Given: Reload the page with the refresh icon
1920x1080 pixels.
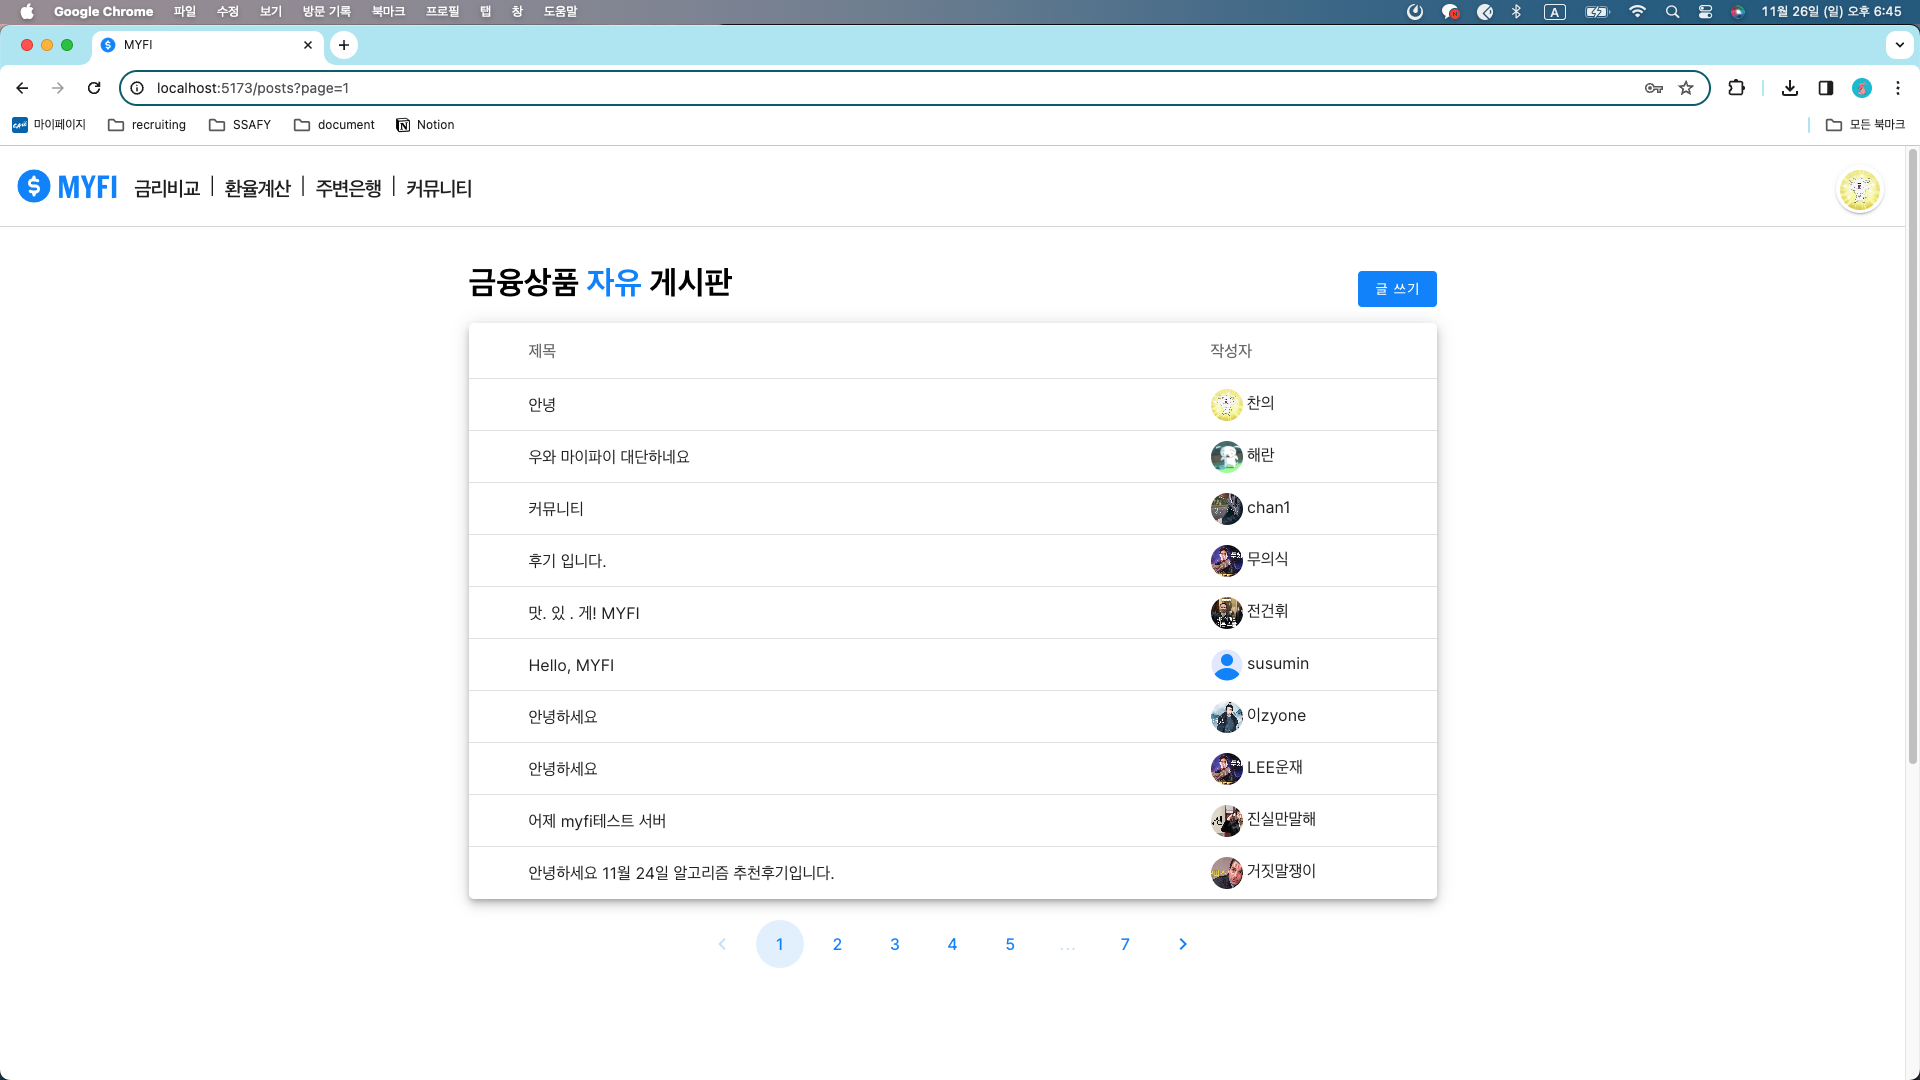Looking at the screenshot, I should click(94, 88).
